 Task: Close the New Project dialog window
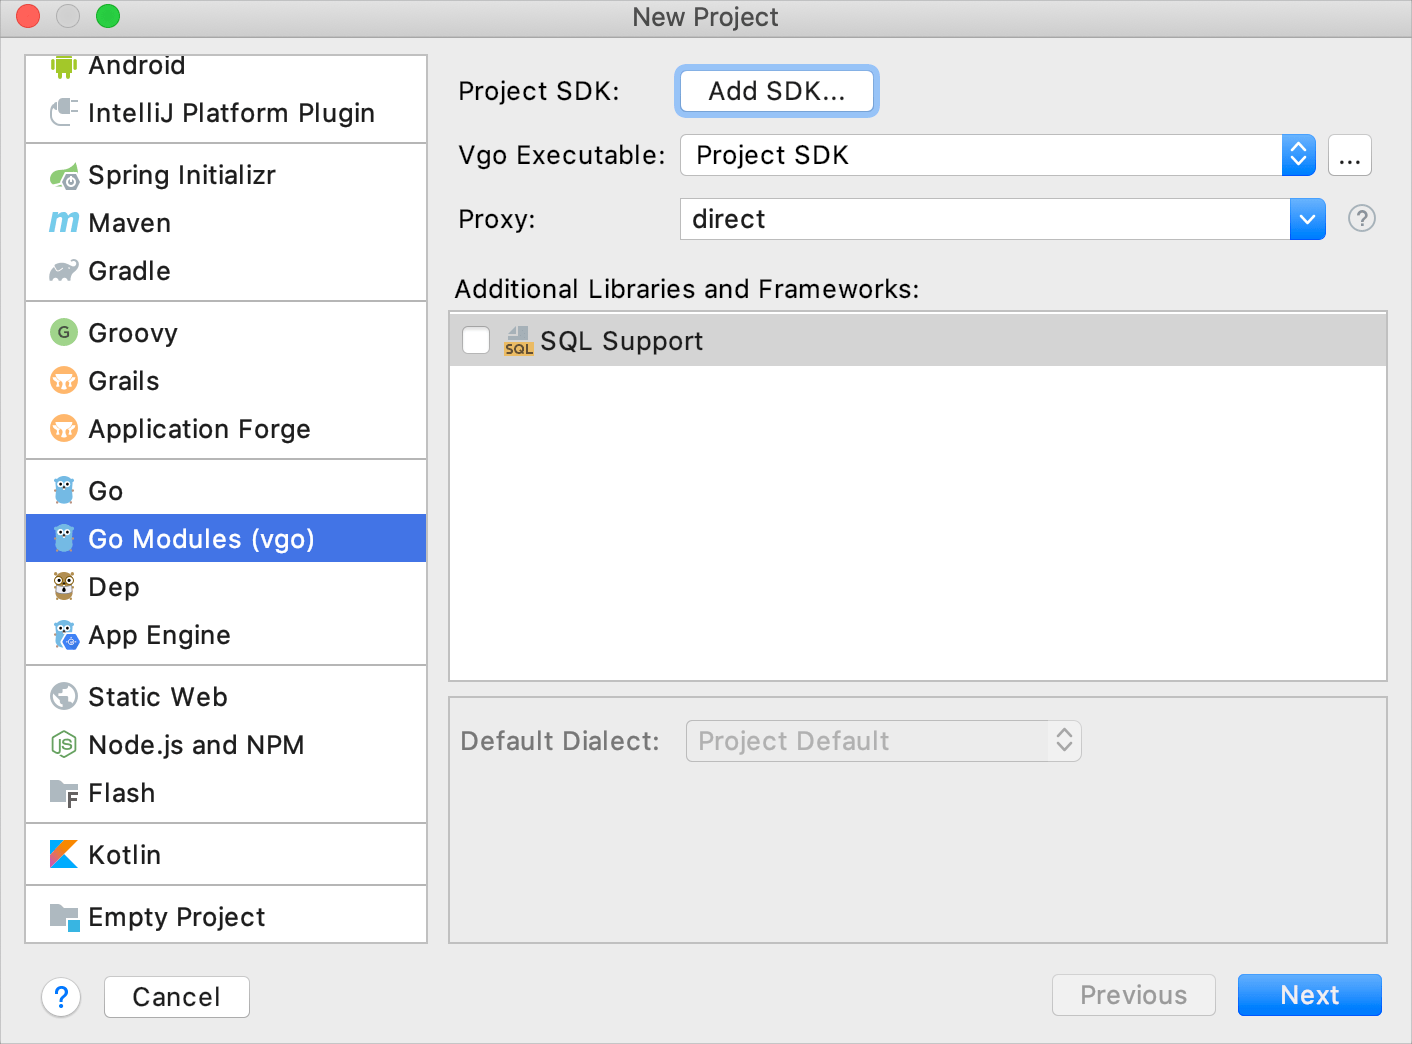point(28,16)
